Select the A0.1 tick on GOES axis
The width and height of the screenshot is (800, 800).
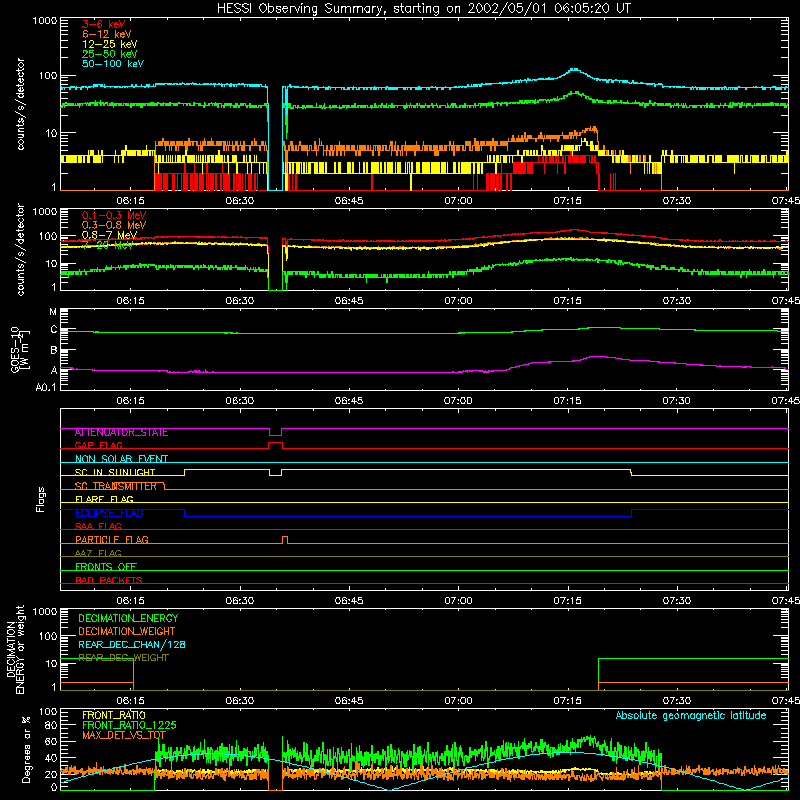[46, 388]
